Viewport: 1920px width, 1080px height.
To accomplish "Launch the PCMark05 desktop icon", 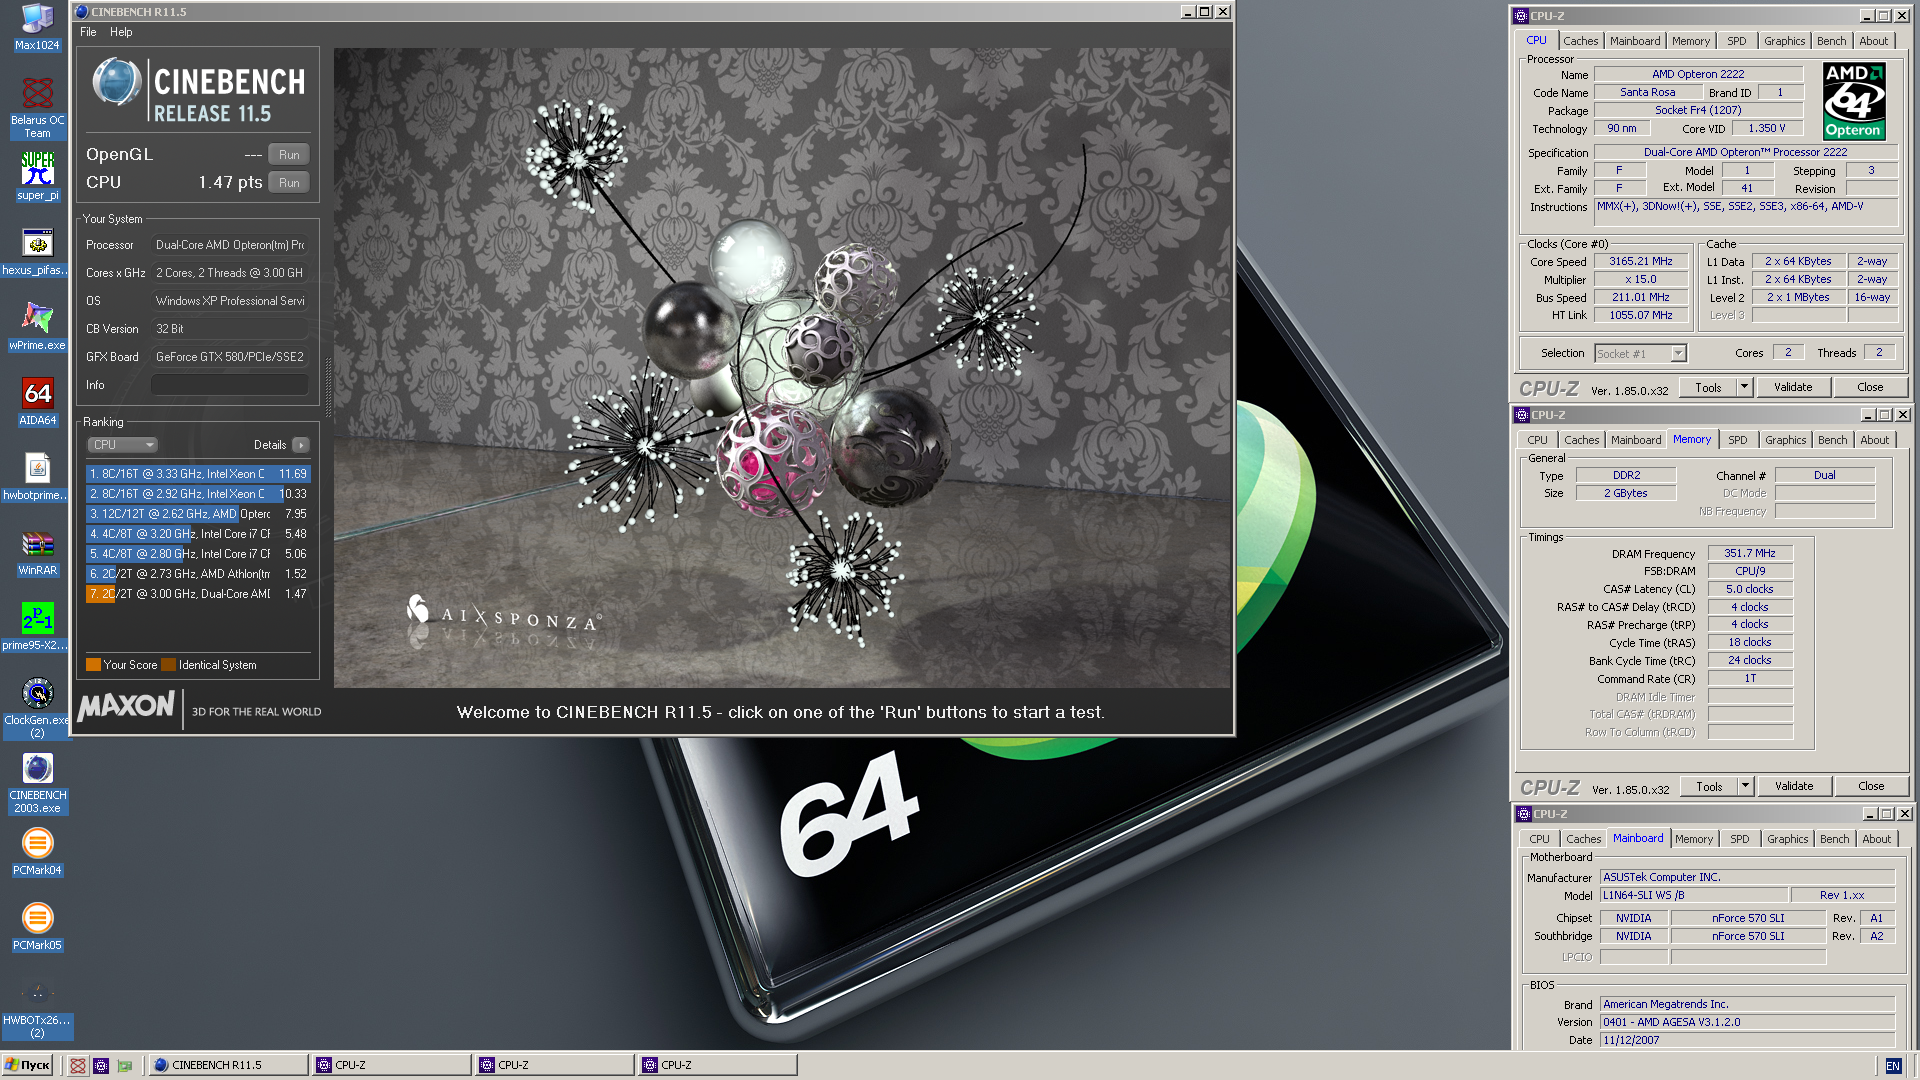I will [37, 926].
